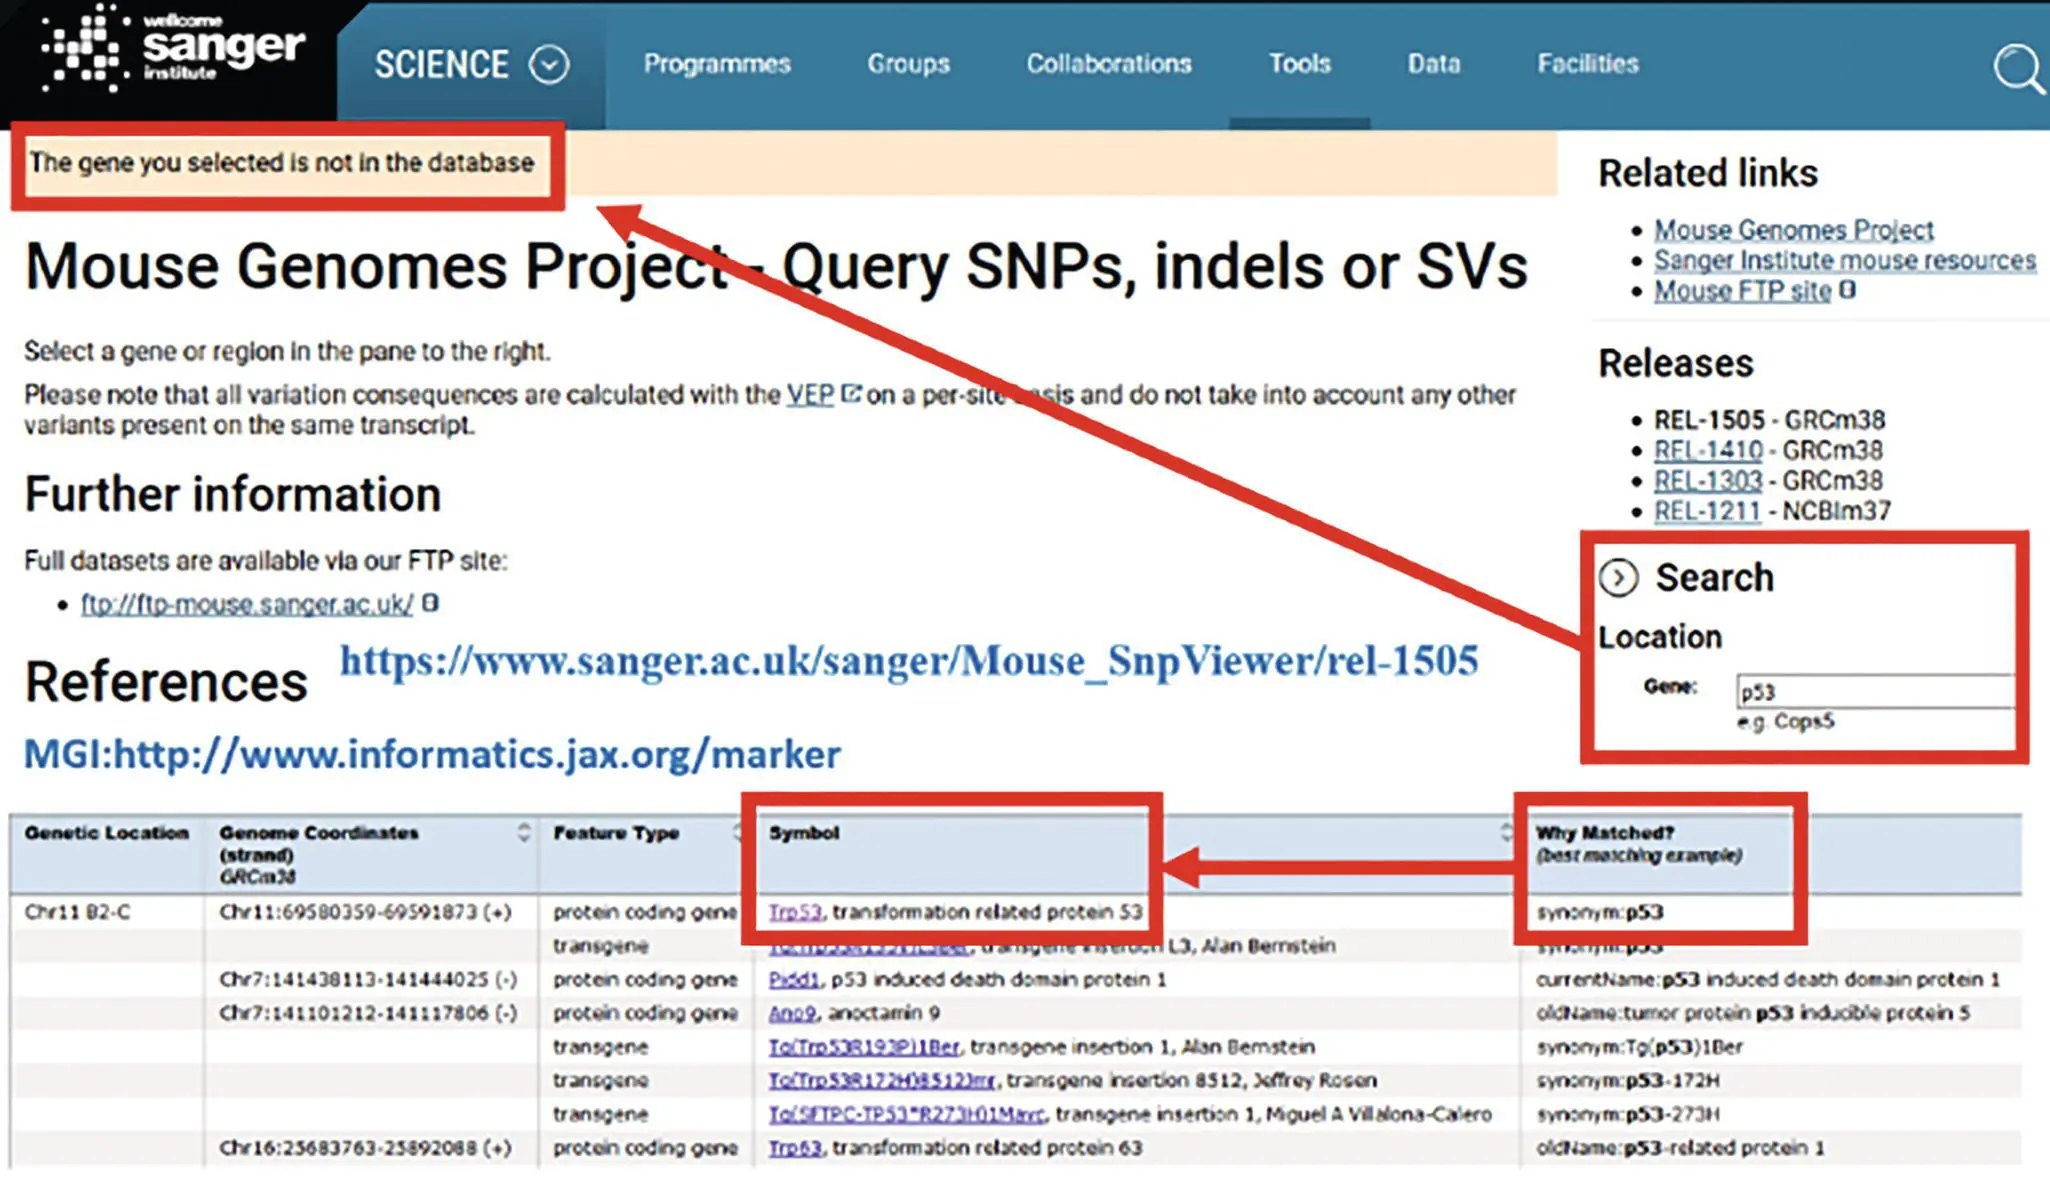Click the 'synonym:Tg(p53)1Ber' match cell
2050x1182 pixels.
coord(1639,1047)
